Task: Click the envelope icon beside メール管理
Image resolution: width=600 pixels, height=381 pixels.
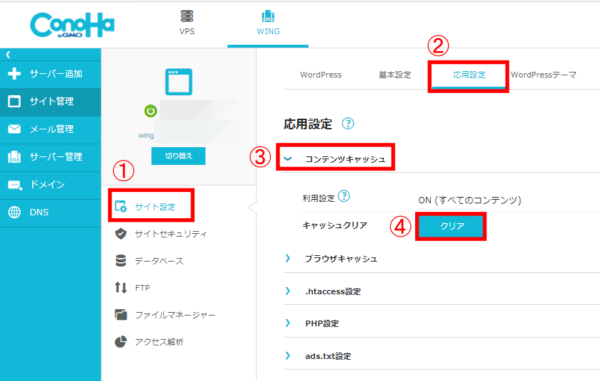Action: point(15,129)
